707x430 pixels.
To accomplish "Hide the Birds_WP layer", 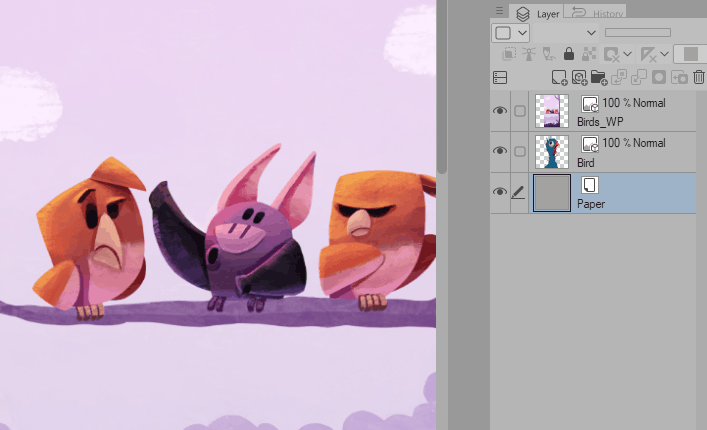I will (x=500, y=111).
